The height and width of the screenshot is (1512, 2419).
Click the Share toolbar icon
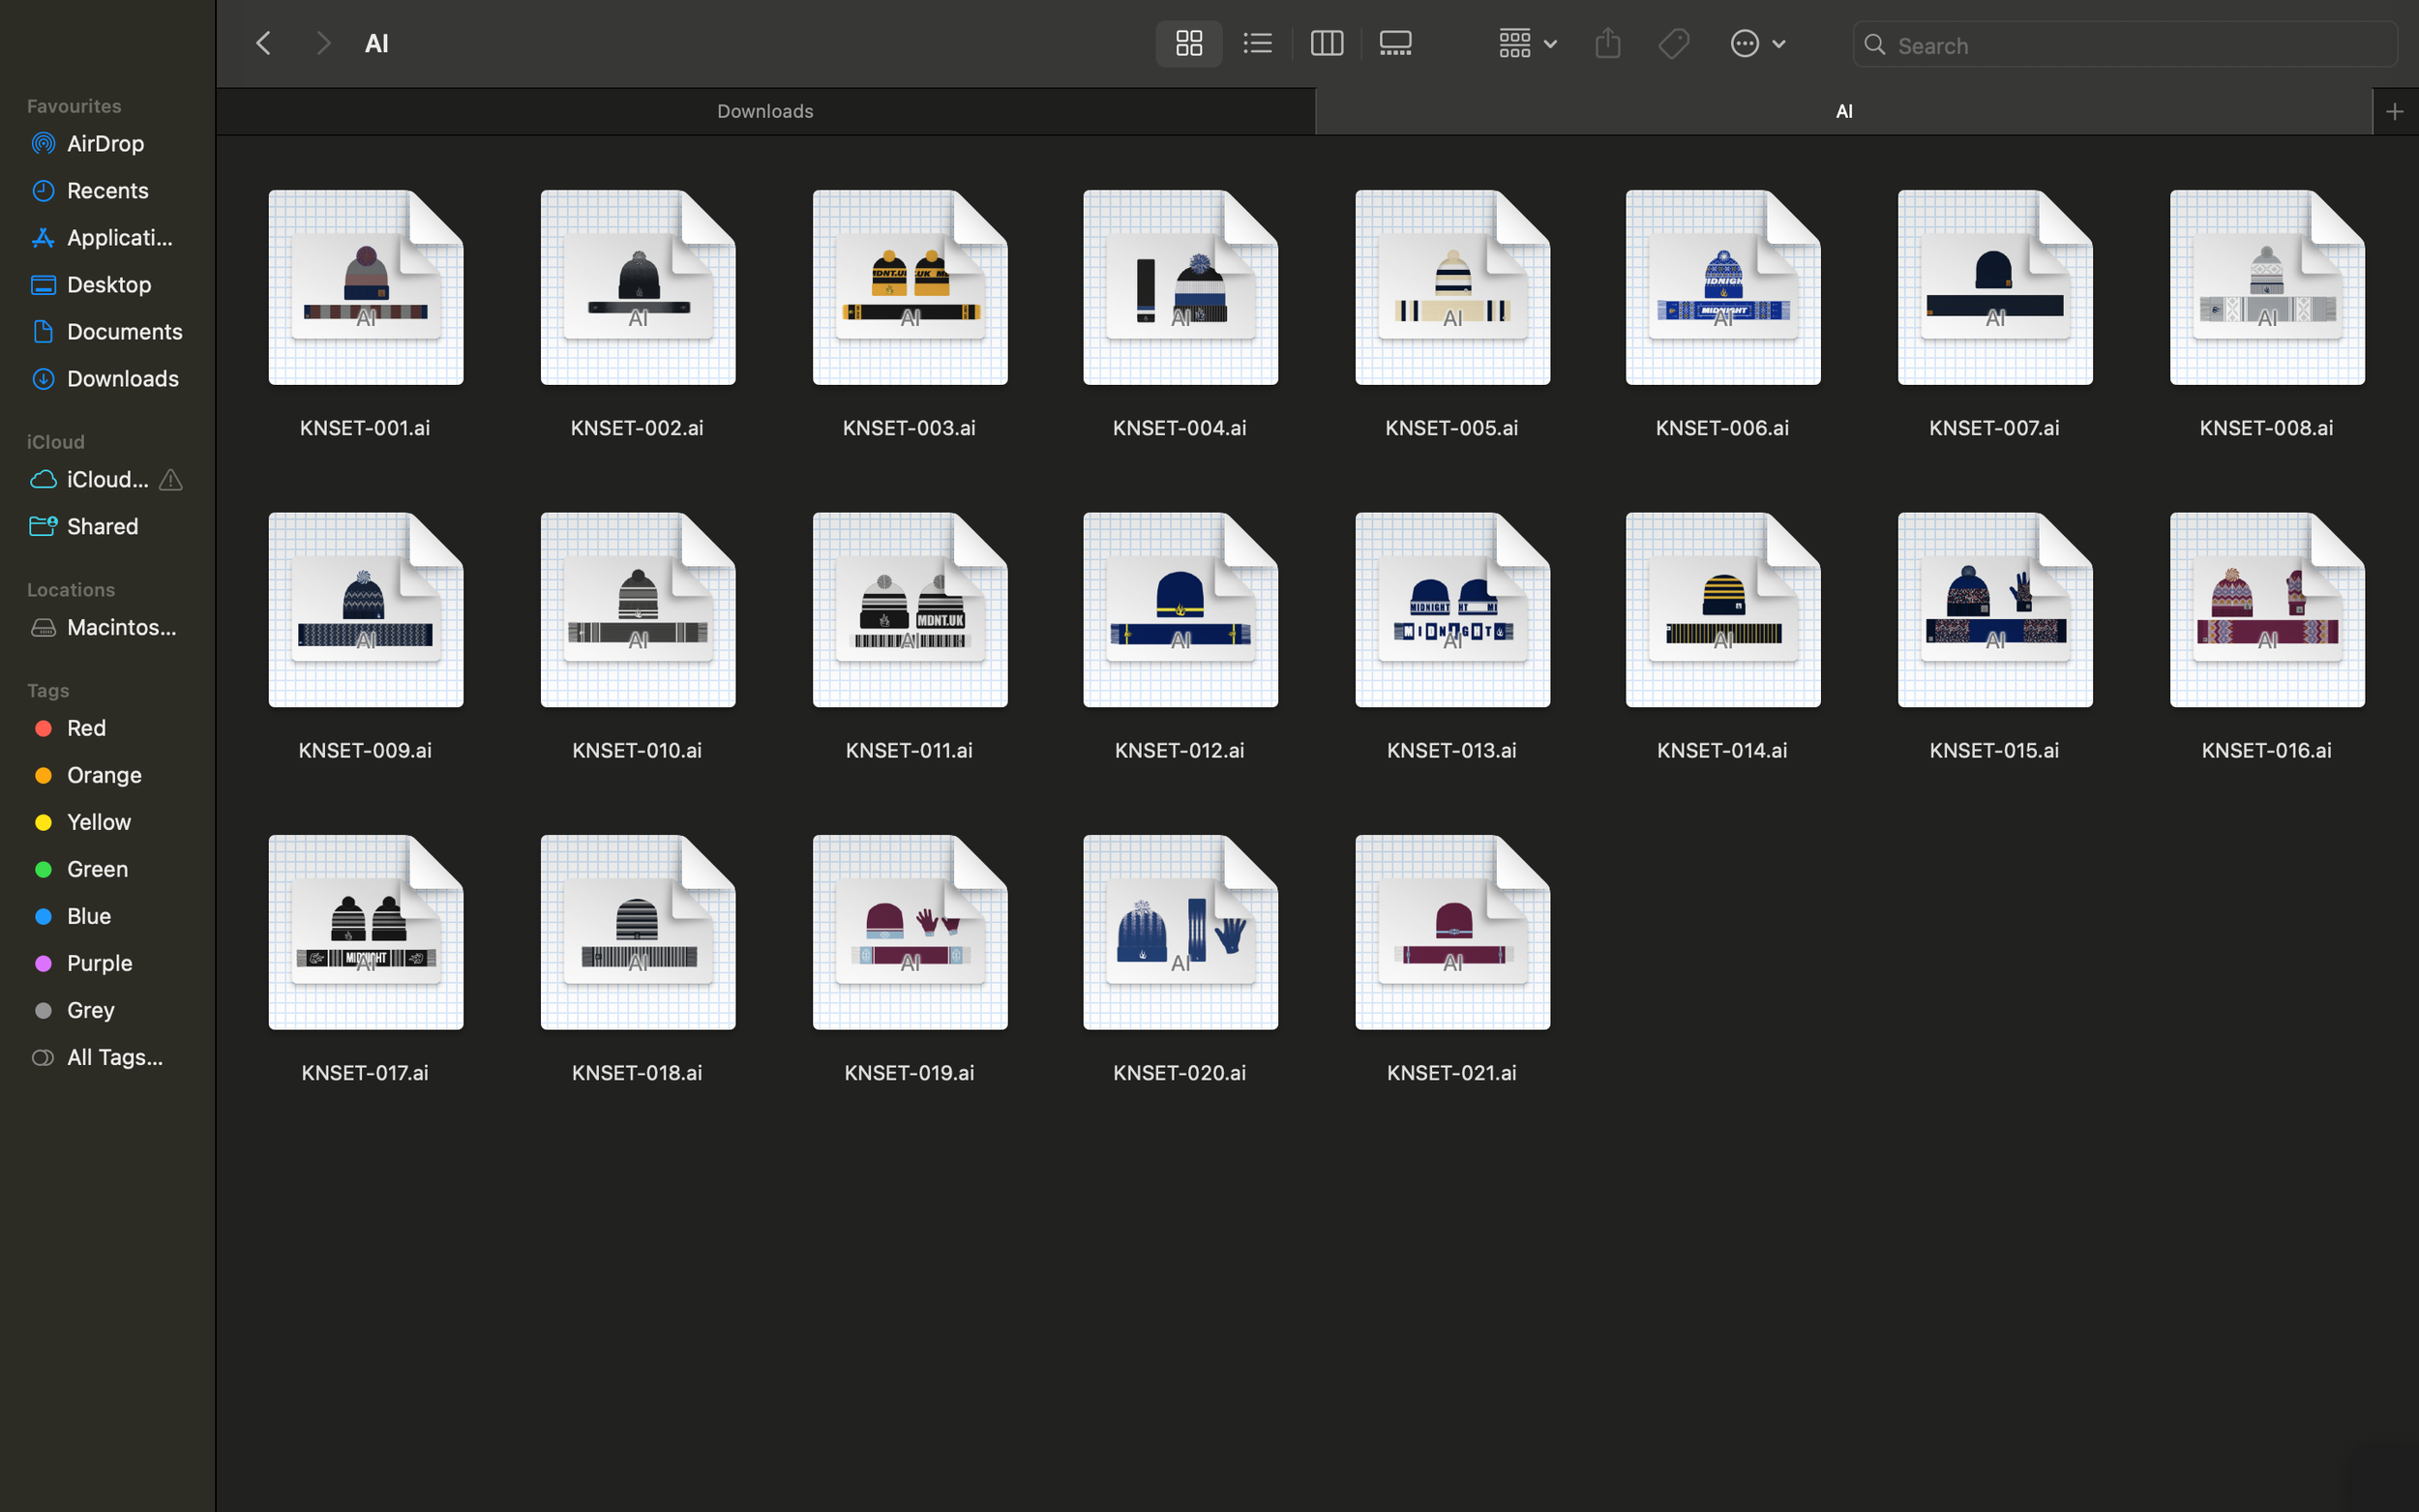(x=1607, y=44)
